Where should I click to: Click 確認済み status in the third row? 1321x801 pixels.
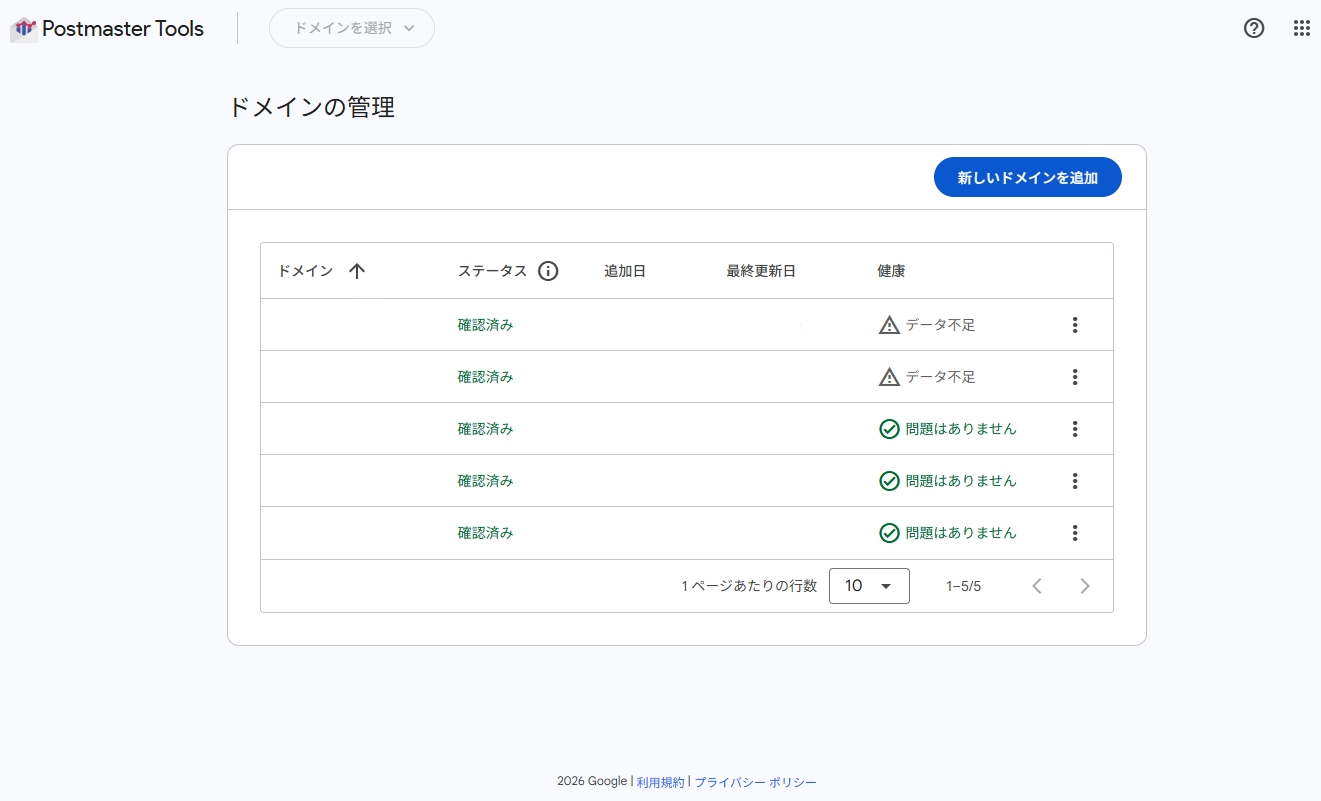(x=485, y=429)
